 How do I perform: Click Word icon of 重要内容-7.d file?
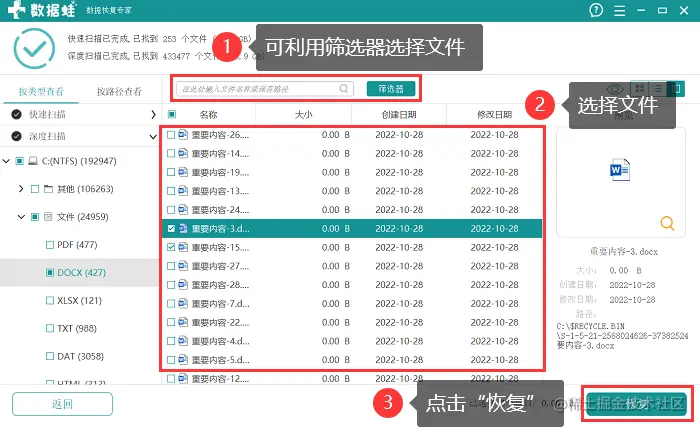[183, 303]
